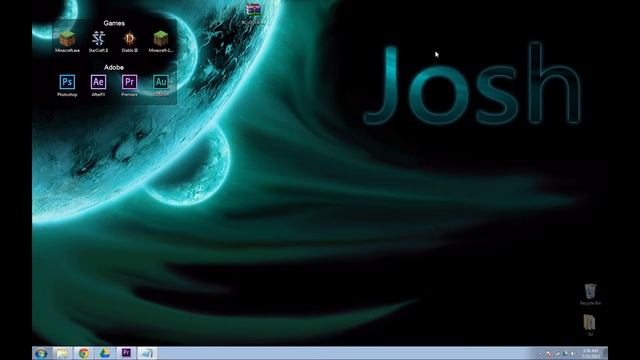The height and width of the screenshot is (360, 640).
Task: Open the Windows Start menu
Action: click(41, 353)
